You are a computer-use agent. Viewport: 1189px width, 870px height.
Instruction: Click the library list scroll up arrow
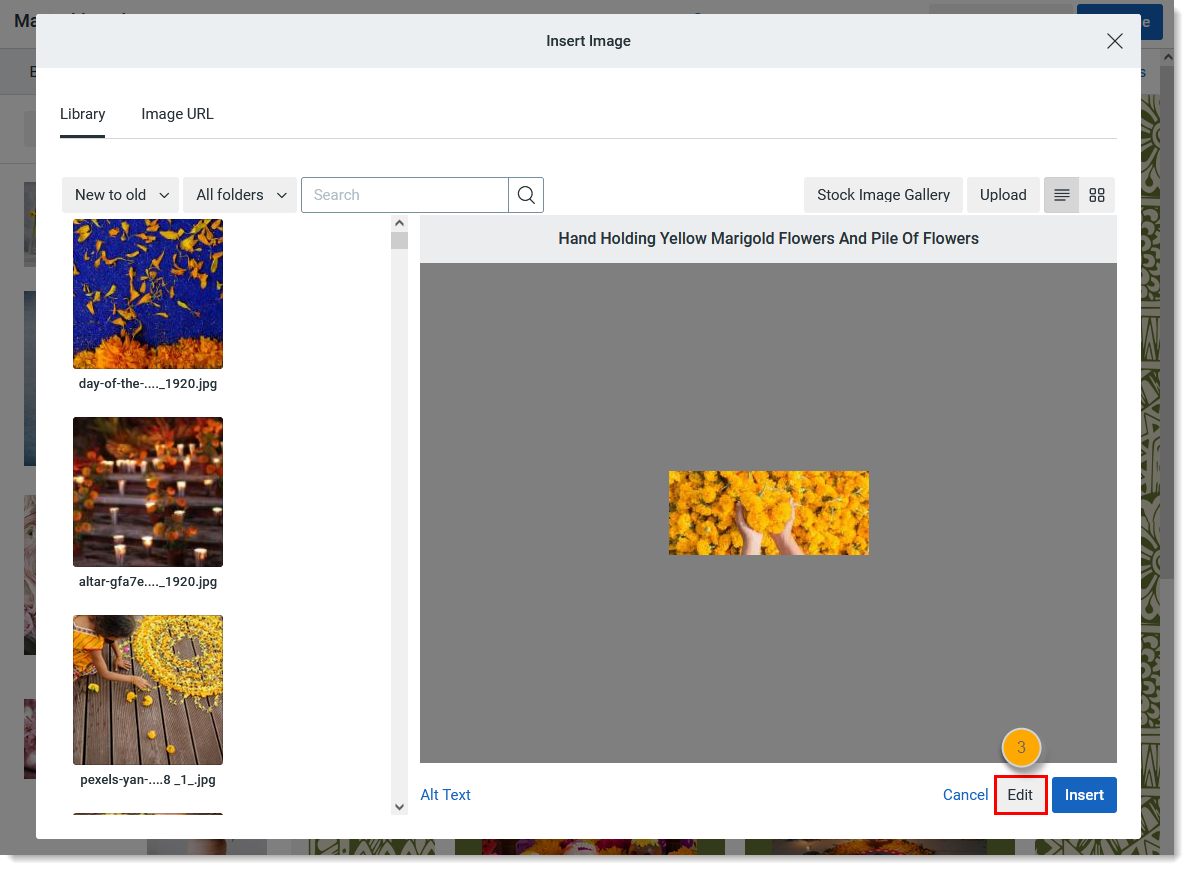pos(400,224)
